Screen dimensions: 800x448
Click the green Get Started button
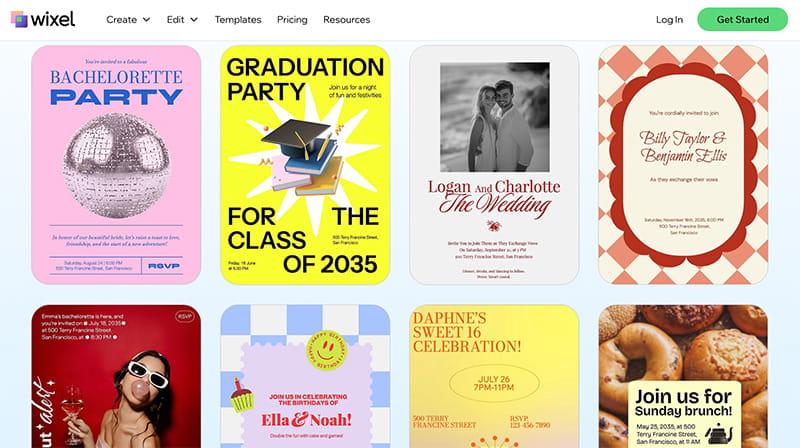(742, 19)
